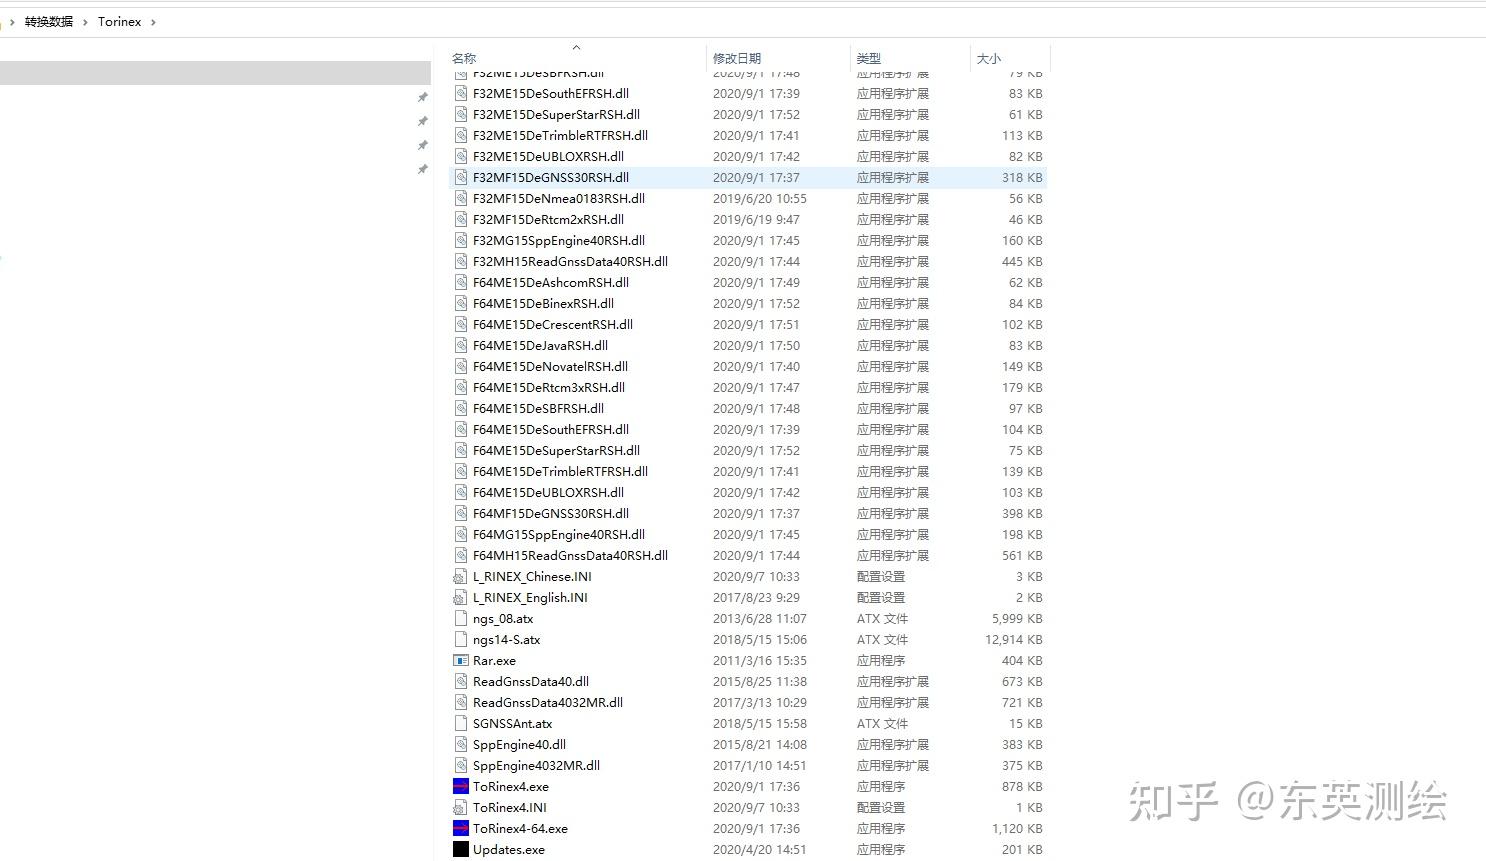Select the file name F64MG15SppEngine40RSH.dll

pyautogui.click(x=559, y=534)
